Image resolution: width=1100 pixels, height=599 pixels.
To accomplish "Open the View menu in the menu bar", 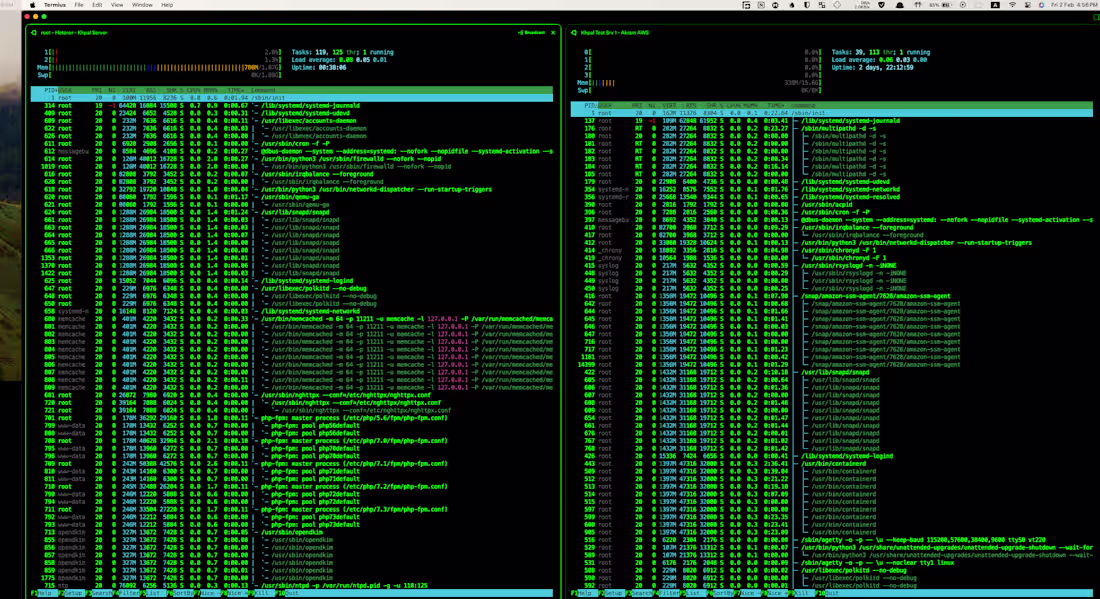I will click(x=115, y=4).
